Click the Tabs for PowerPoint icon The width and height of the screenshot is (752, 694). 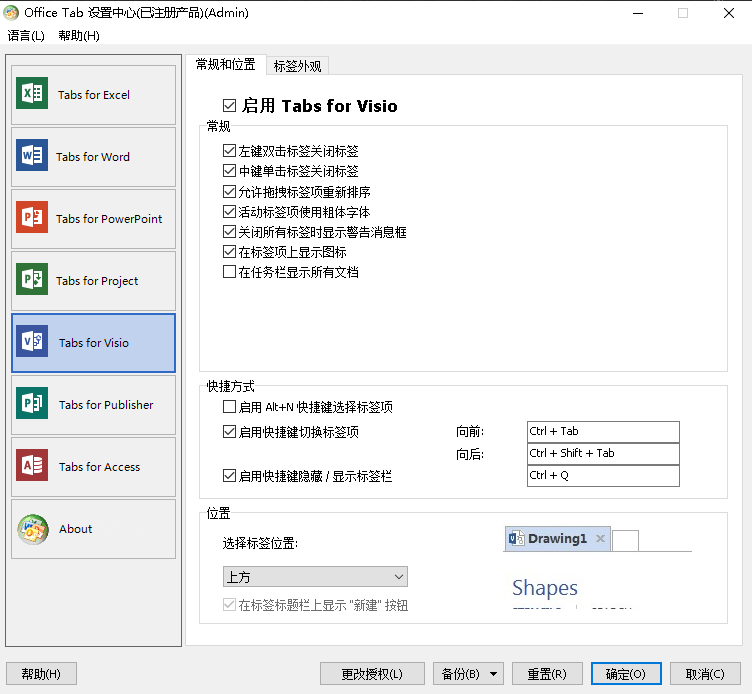click(x=32, y=219)
